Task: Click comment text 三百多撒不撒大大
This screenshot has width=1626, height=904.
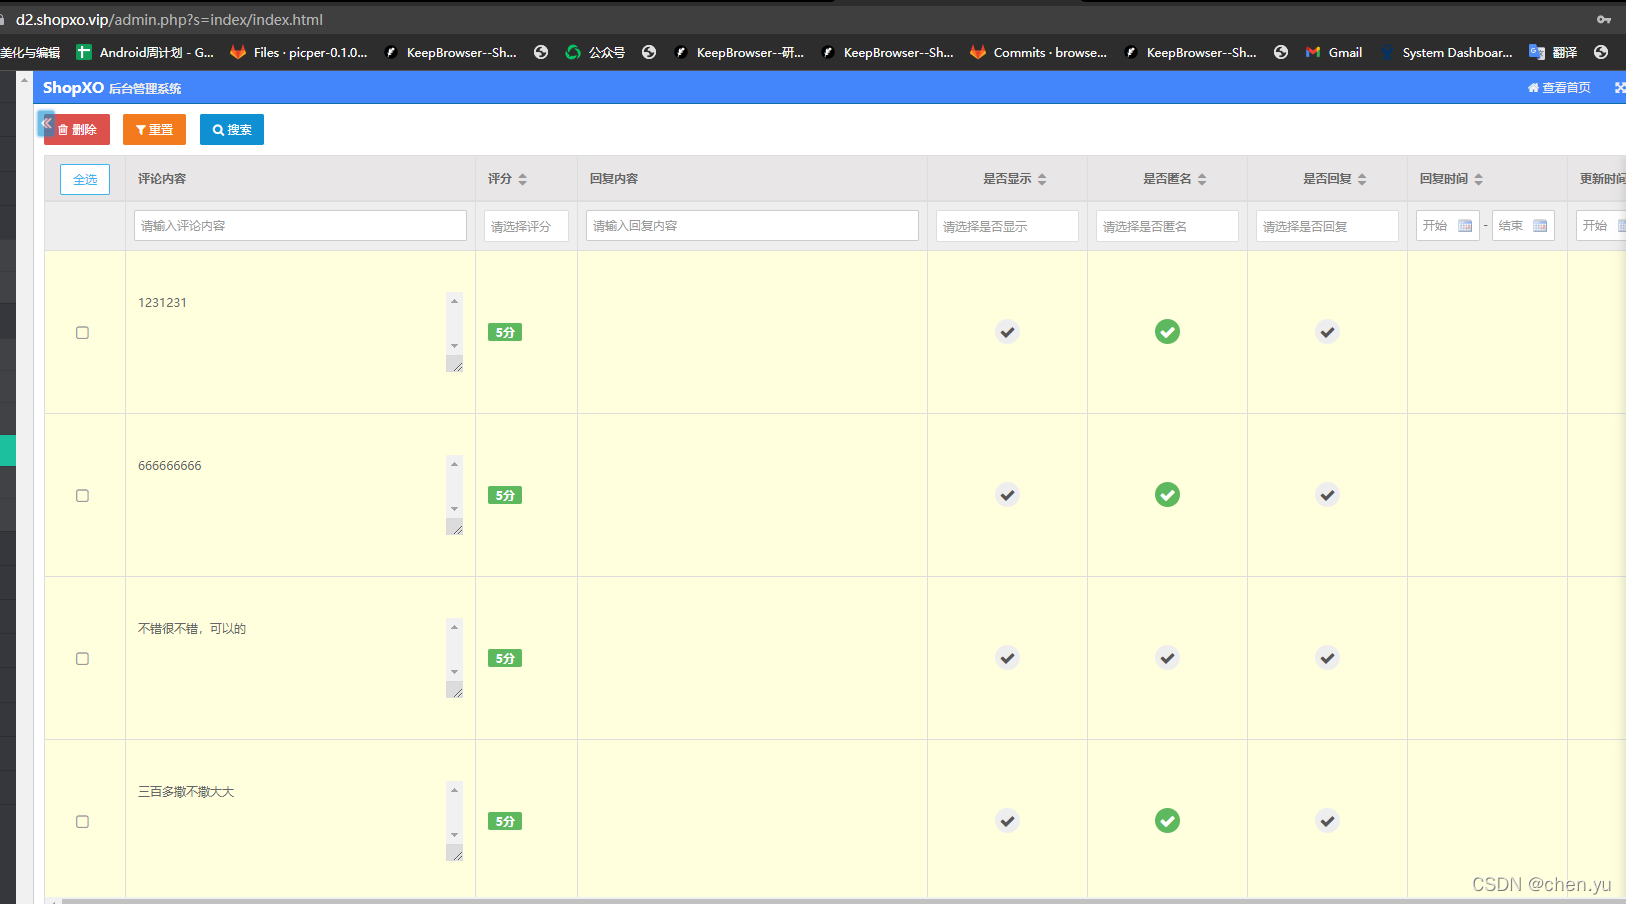Action: click(186, 792)
